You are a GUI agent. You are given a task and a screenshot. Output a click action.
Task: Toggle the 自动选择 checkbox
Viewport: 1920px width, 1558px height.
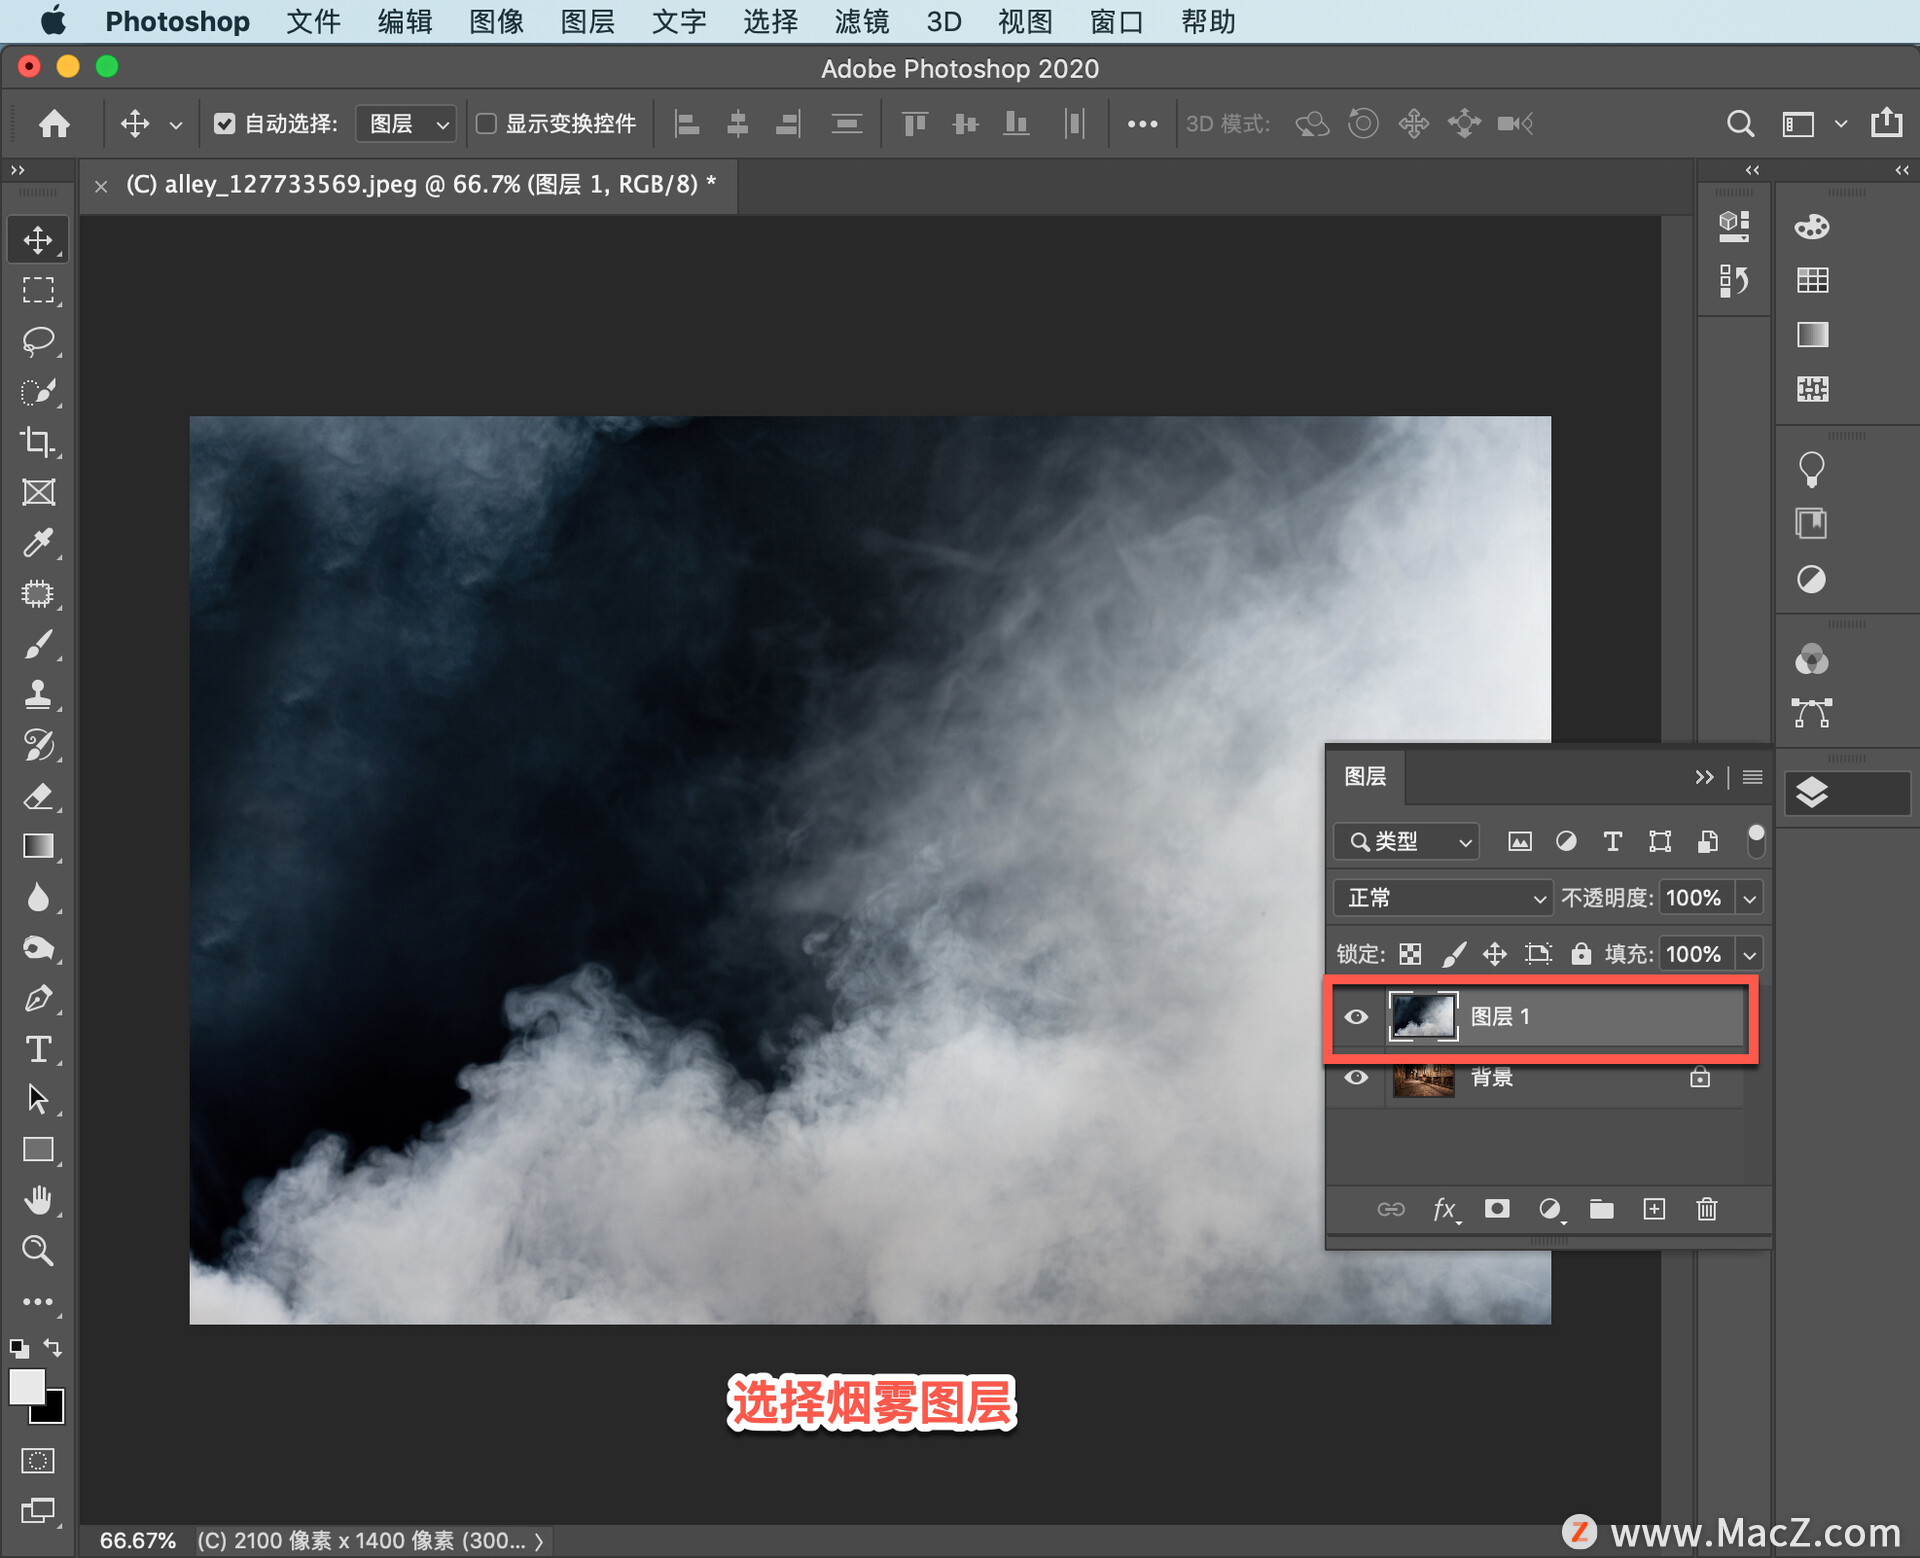click(x=224, y=123)
